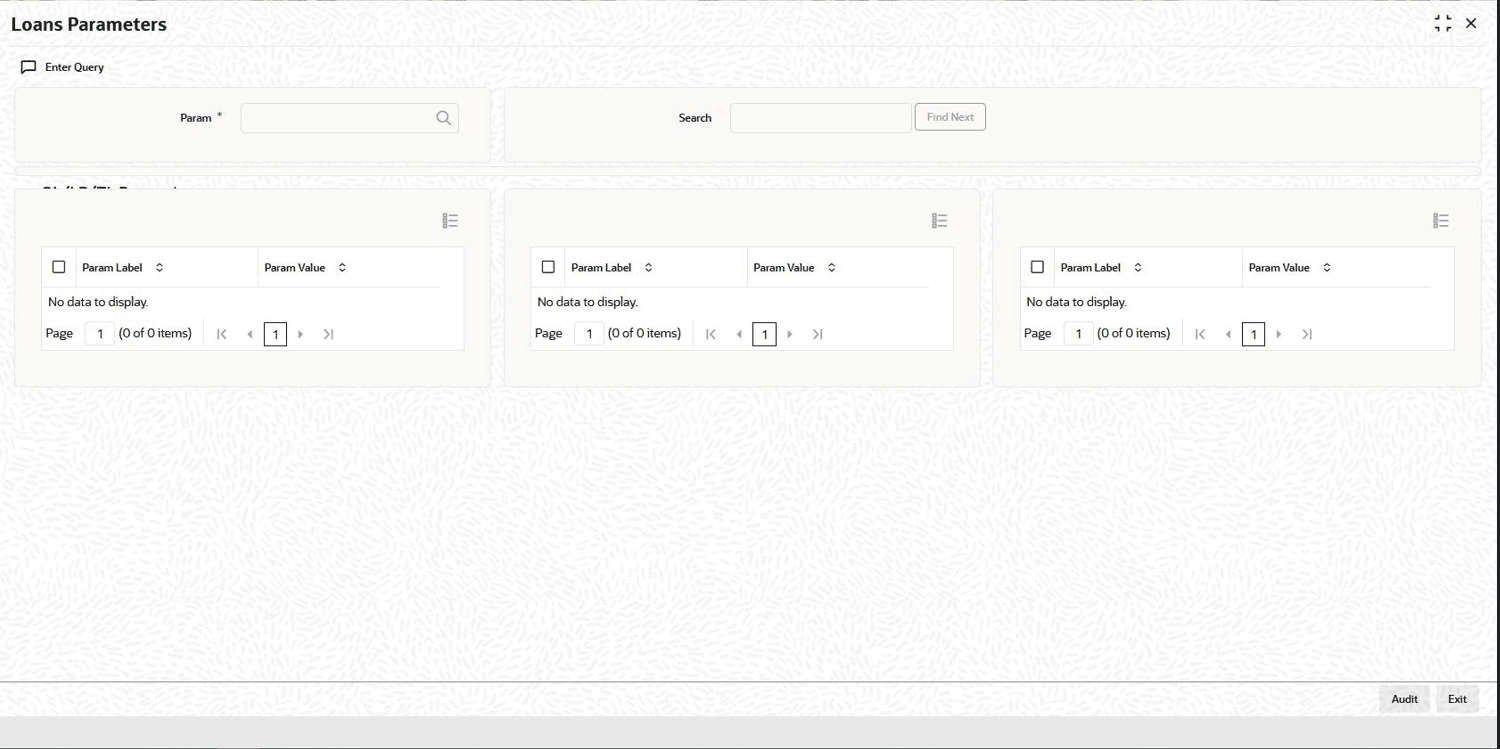Sort Param Label column in right grid
Image resolution: width=1500 pixels, height=749 pixels.
coord(1137,268)
